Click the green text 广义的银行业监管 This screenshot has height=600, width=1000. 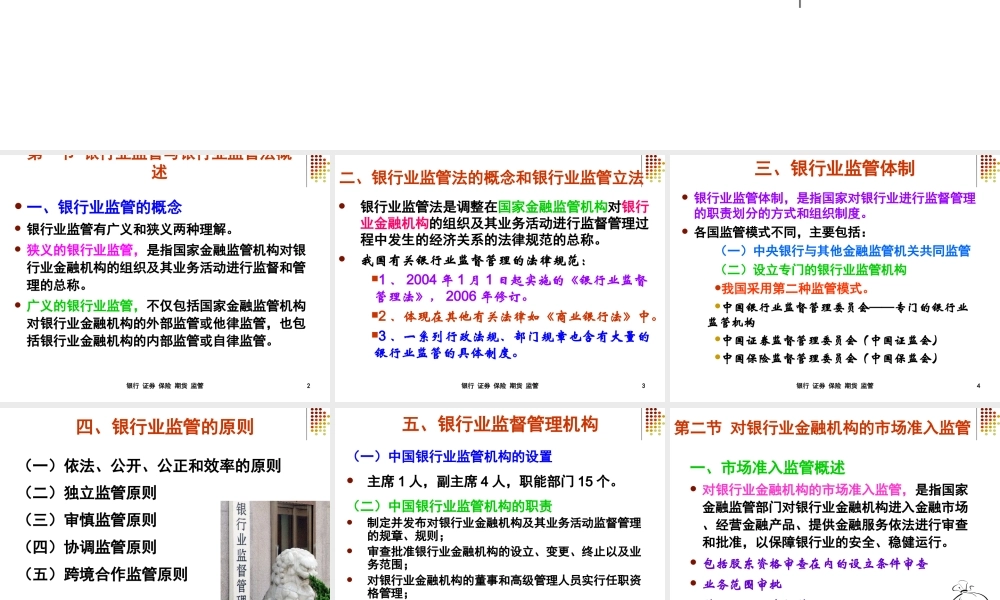[x=80, y=306]
